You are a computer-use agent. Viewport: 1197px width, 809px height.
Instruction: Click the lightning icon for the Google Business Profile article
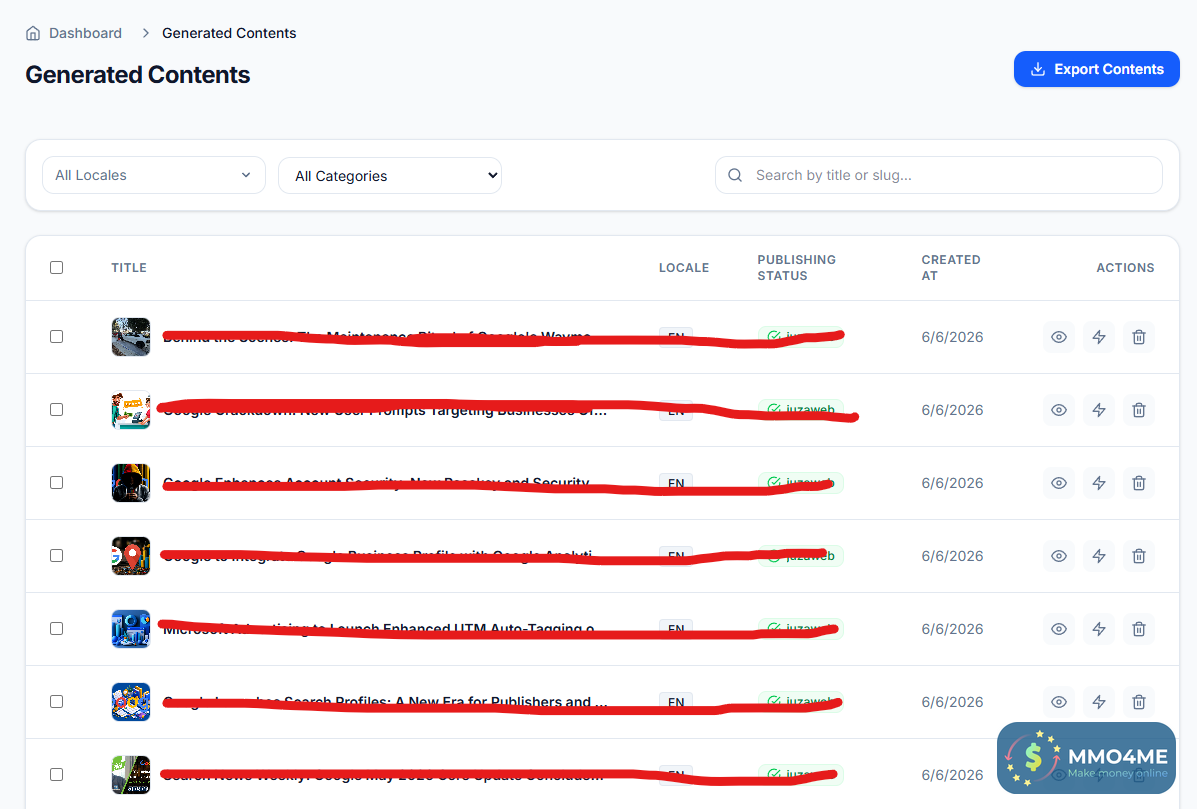coord(1099,556)
